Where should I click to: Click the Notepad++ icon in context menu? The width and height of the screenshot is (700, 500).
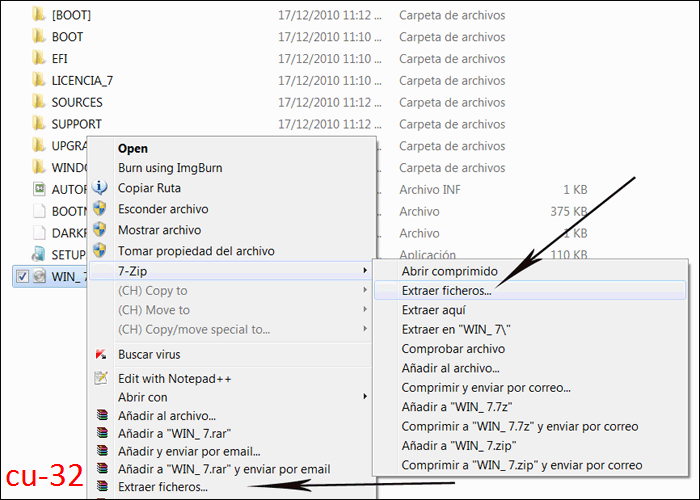coord(101,378)
